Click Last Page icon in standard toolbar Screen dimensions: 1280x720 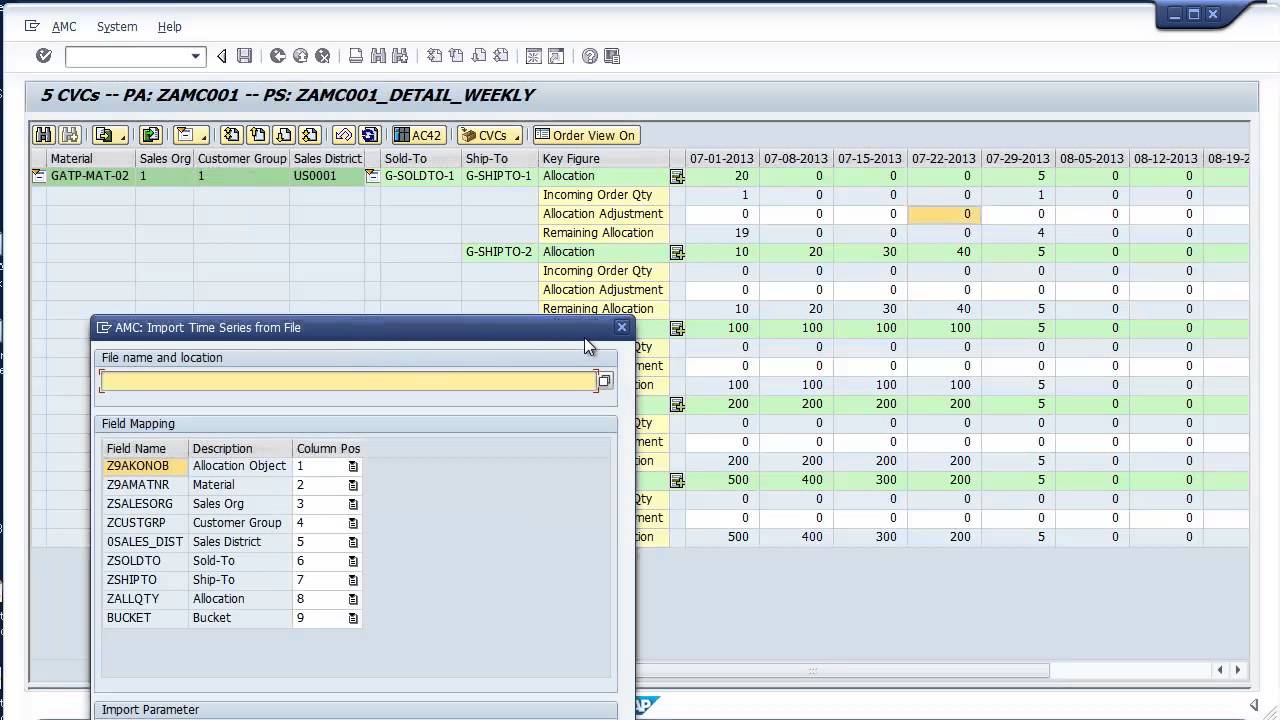500,56
